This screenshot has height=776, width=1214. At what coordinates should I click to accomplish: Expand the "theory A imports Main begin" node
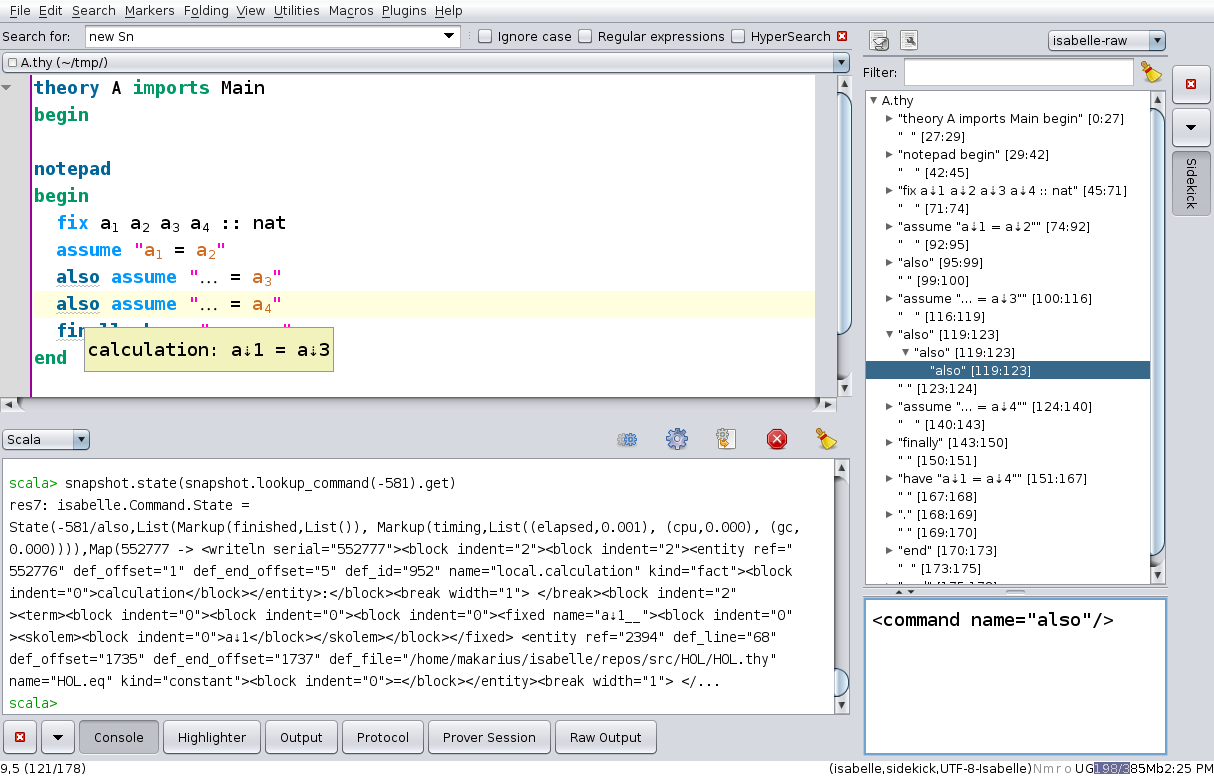890,118
